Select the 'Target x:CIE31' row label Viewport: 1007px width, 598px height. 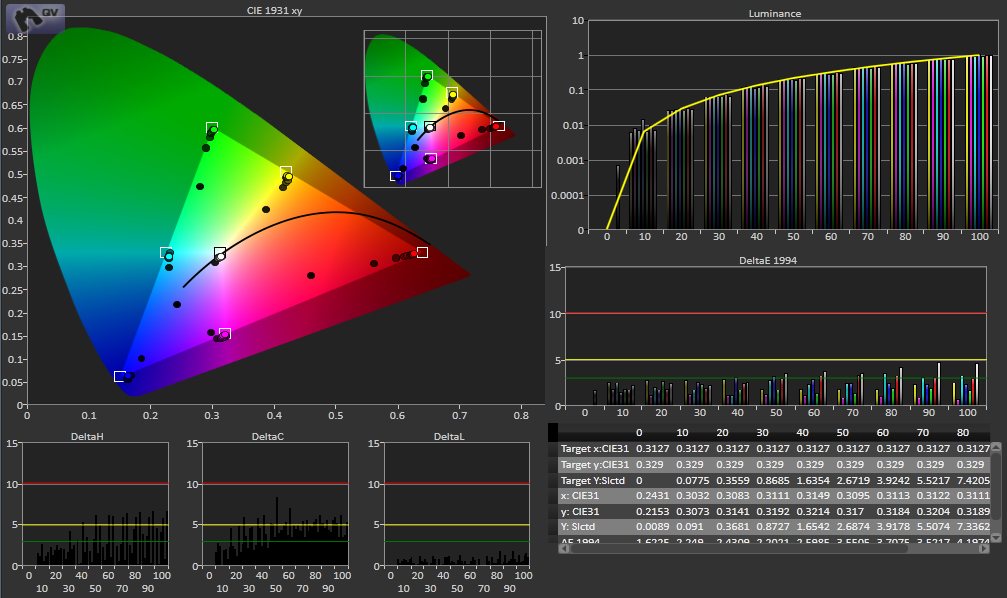(x=595, y=448)
